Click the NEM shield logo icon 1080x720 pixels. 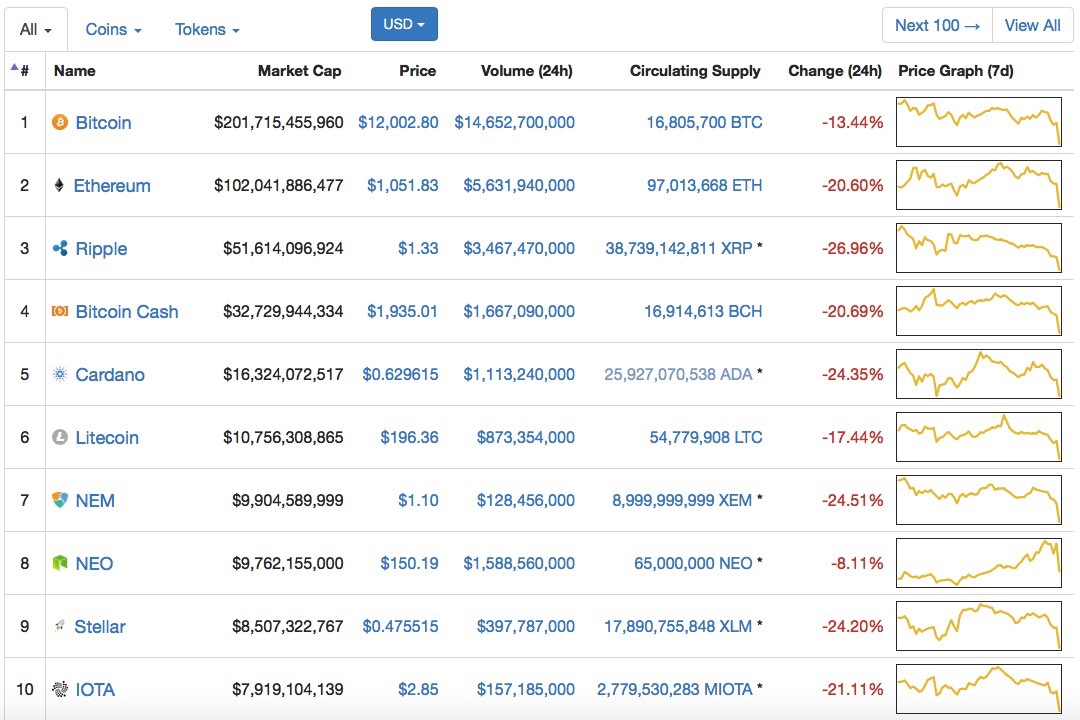click(60, 500)
